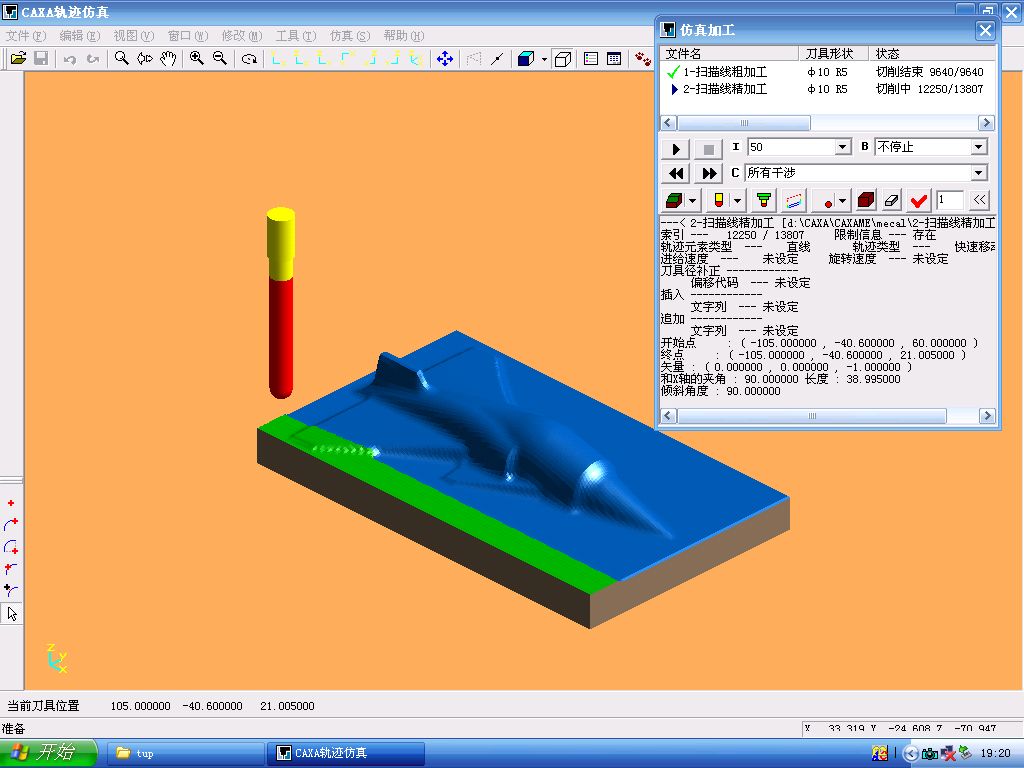This screenshot has height=768, width=1024.
Task: Click the rainbow toolpath display icon
Action: point(793,200)
